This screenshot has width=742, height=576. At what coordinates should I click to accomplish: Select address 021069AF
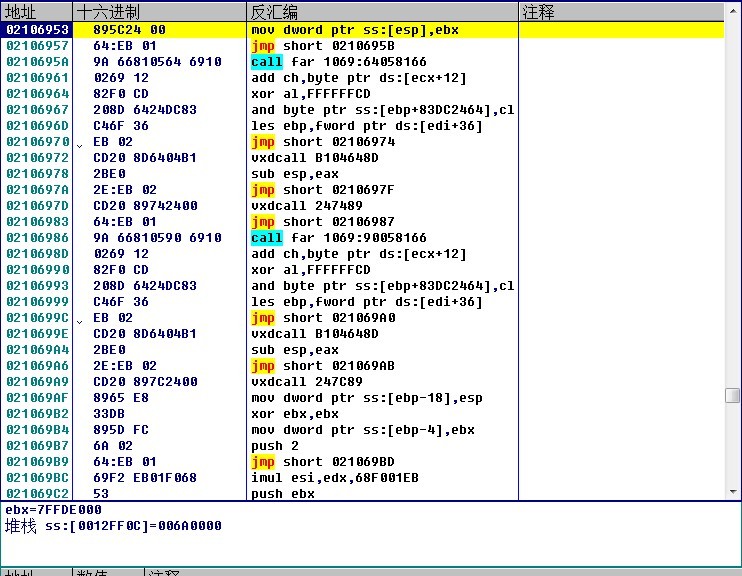coord(37,398)
